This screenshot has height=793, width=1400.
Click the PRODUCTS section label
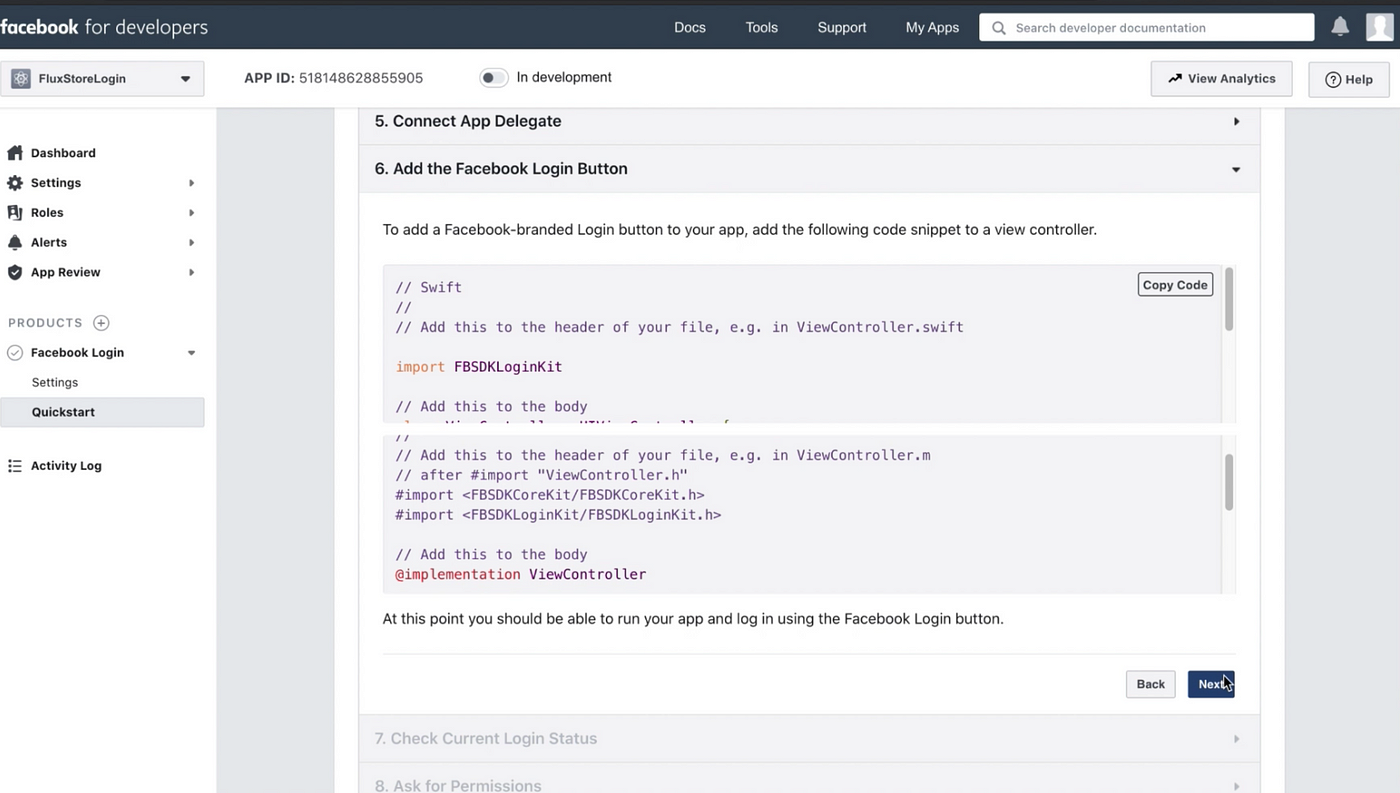pyautogui.click(x=45, y=323)
